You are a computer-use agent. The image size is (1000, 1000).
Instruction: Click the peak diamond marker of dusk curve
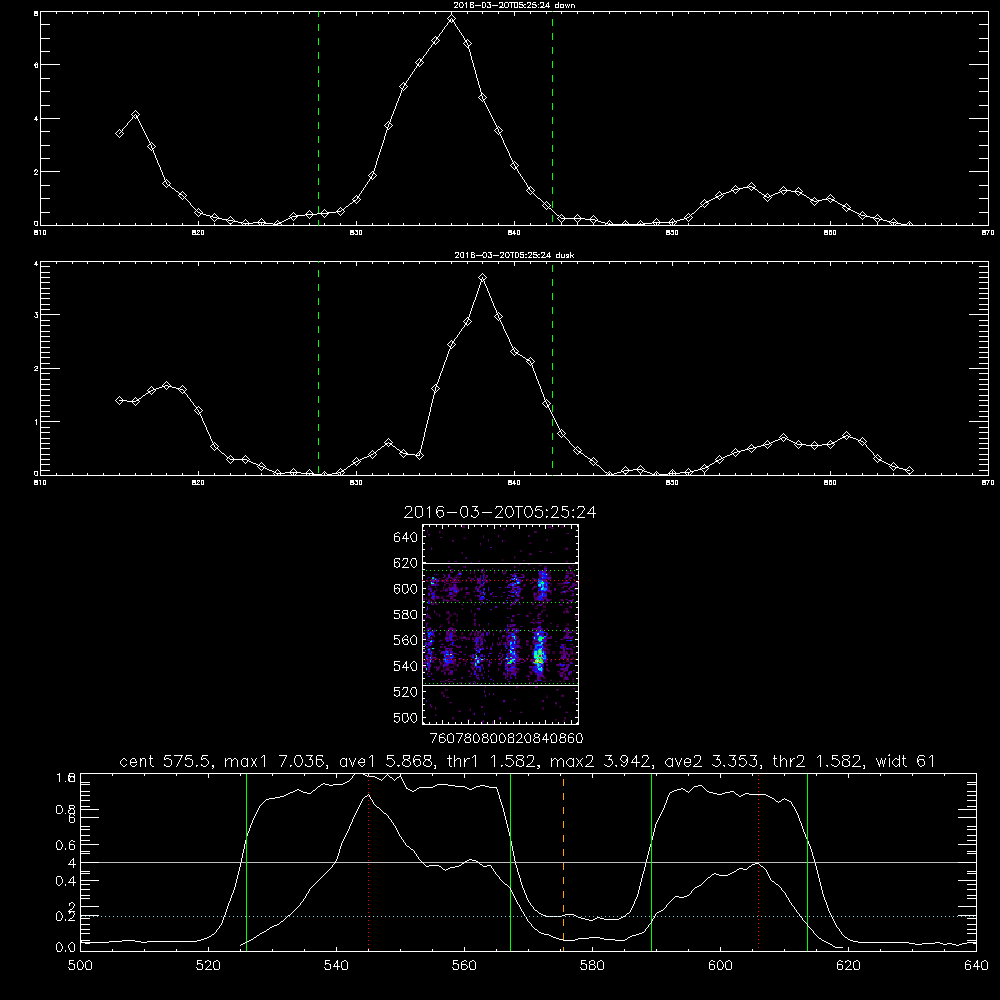(x=483, y=278)
